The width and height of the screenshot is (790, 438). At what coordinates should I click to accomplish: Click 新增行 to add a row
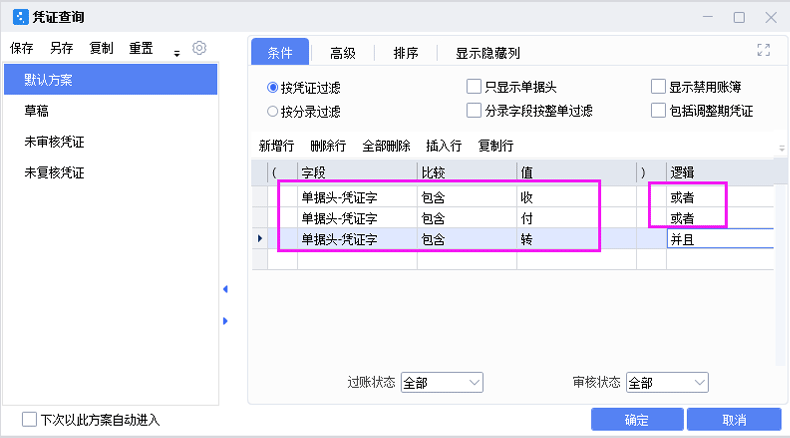click(x=276, y=146)
